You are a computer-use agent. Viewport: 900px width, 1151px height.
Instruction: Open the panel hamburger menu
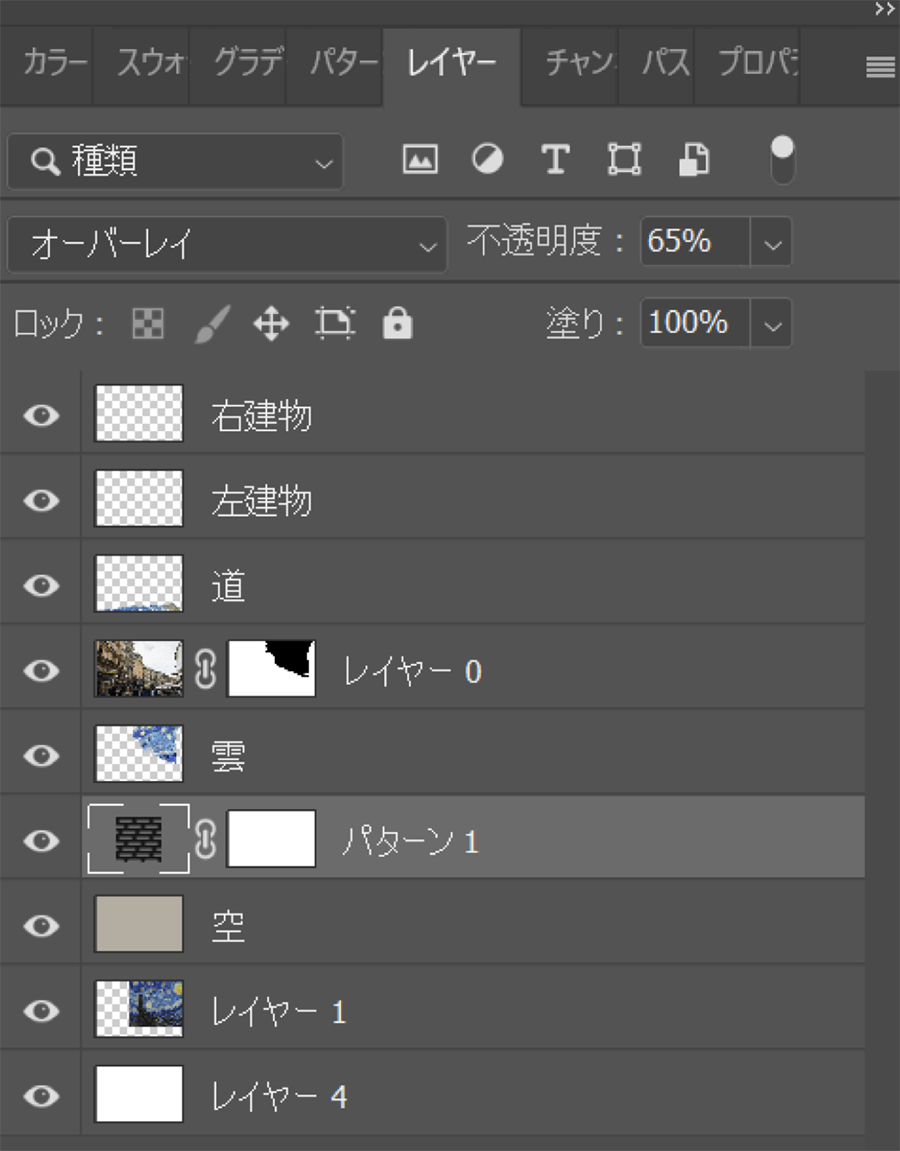click(x=880, y=68)
